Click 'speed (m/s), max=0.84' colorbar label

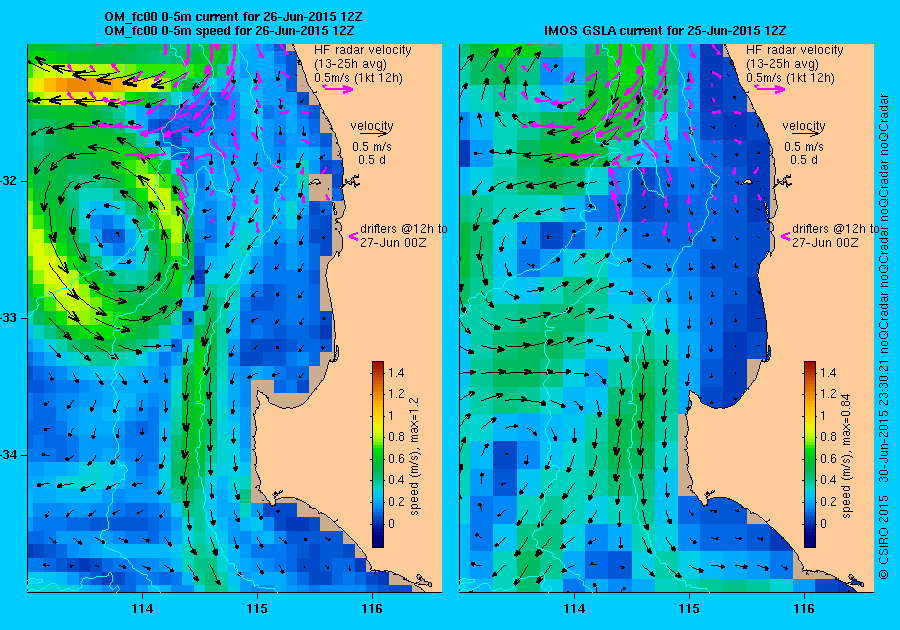847,456
